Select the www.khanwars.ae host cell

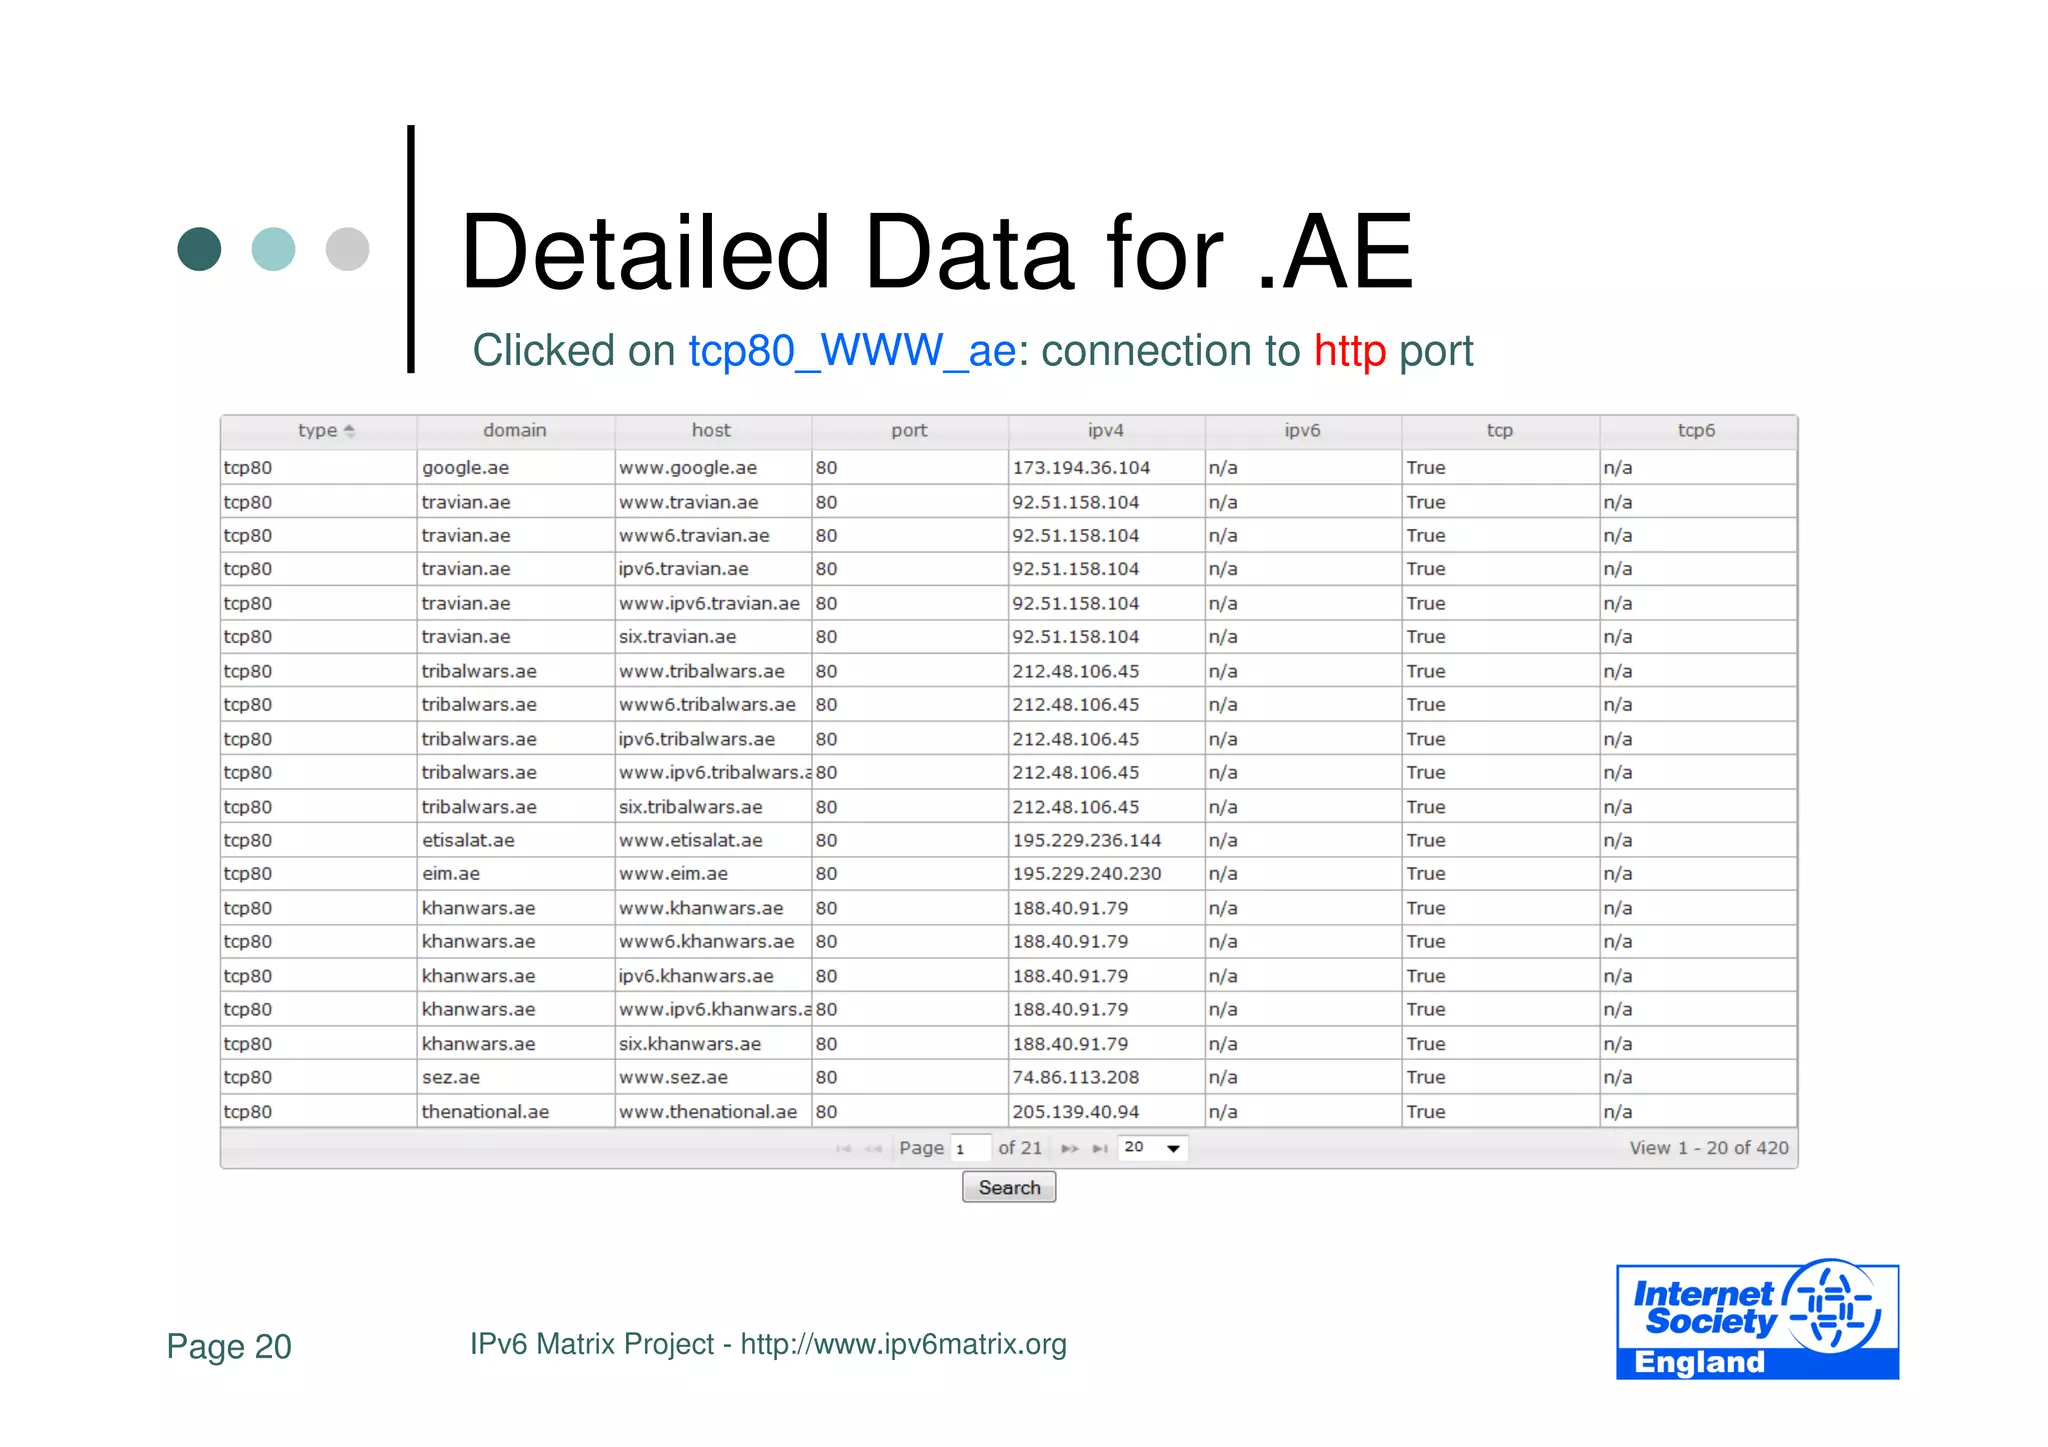(x=713, y=908)
